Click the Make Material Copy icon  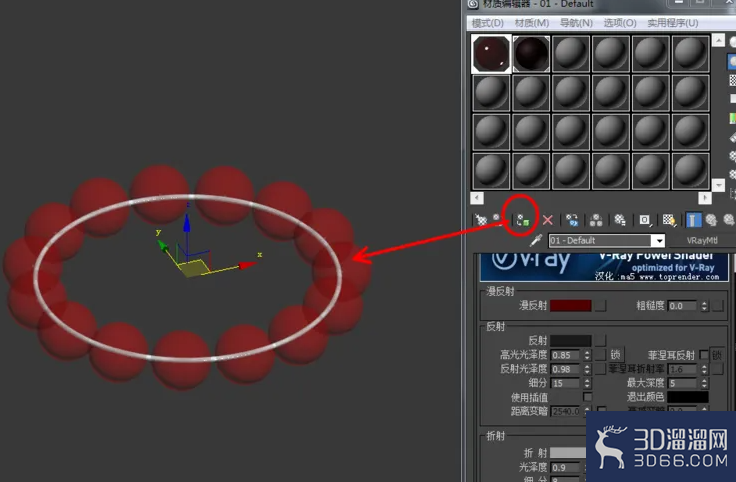click(572, 220)
